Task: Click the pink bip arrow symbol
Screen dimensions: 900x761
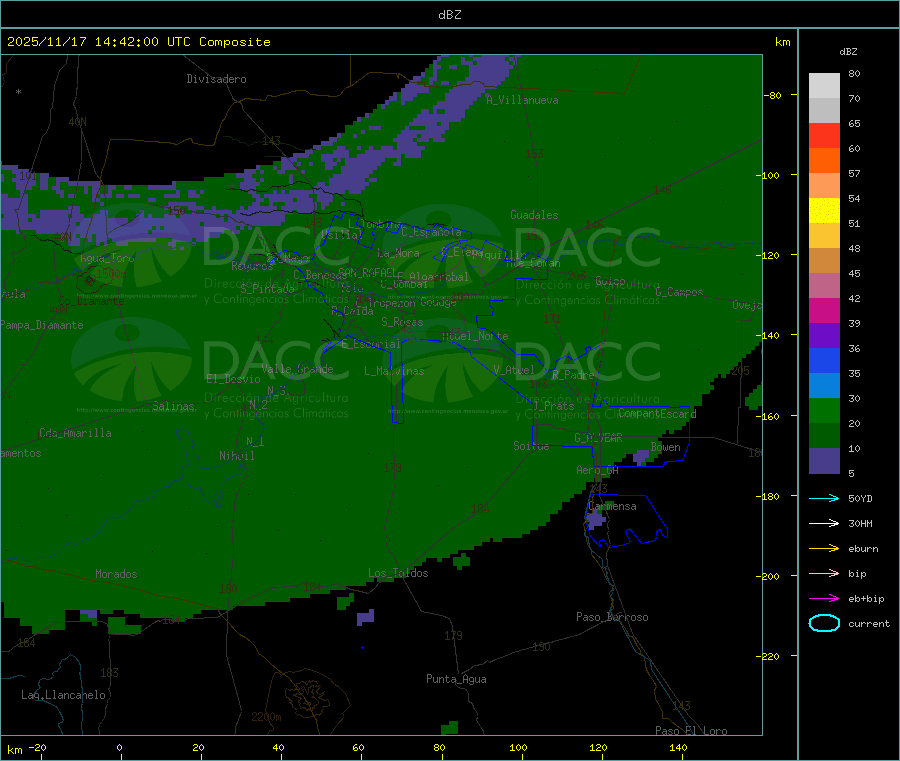Action: 824,573
